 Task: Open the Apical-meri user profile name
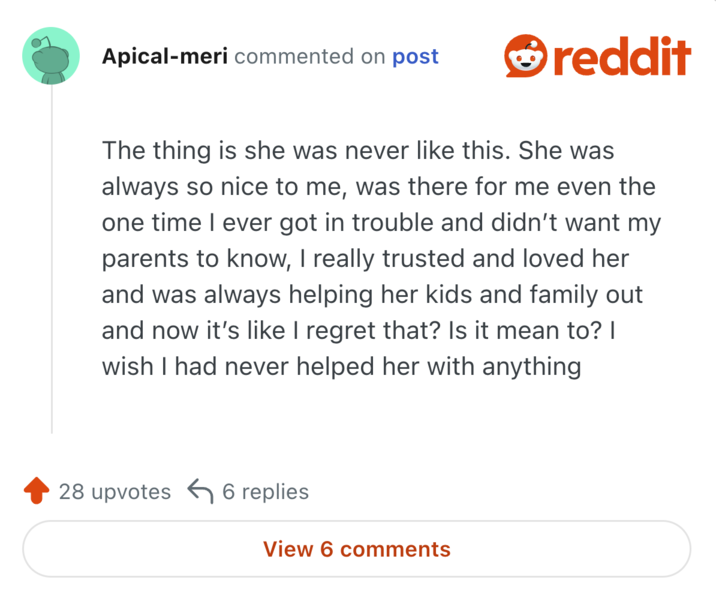pos(165,56)
